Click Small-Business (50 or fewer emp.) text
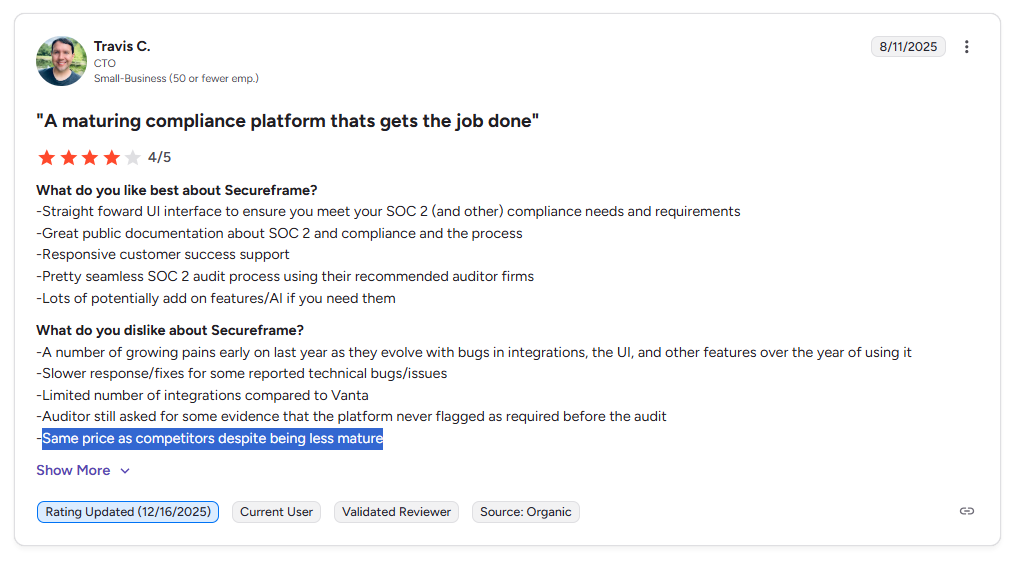The height and width of the screenshot is (563, 1021). (176, 78)
